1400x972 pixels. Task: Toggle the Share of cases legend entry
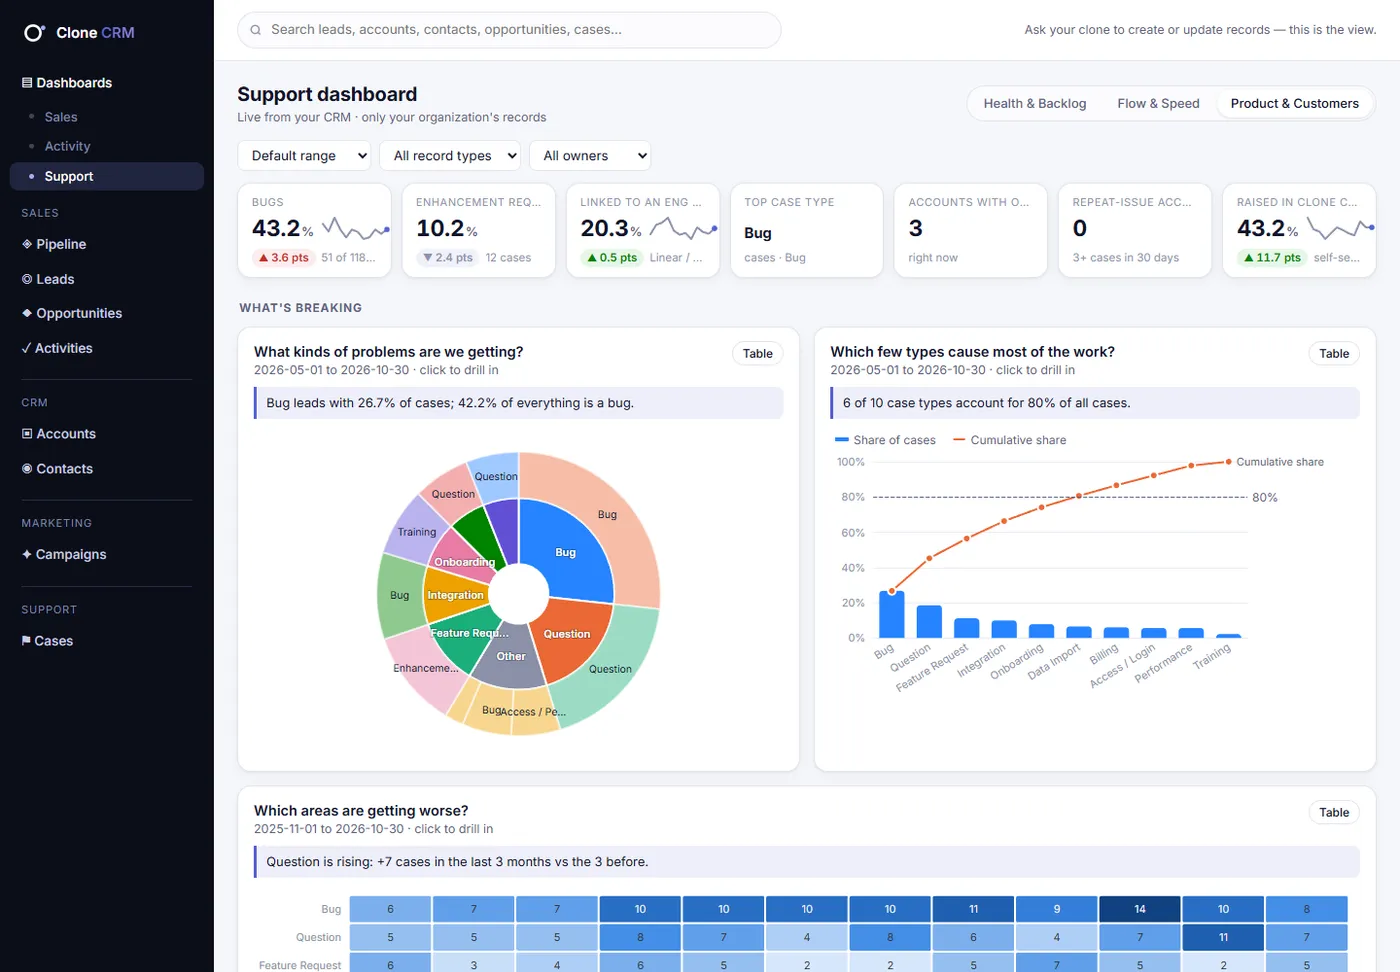coord(885,440)
